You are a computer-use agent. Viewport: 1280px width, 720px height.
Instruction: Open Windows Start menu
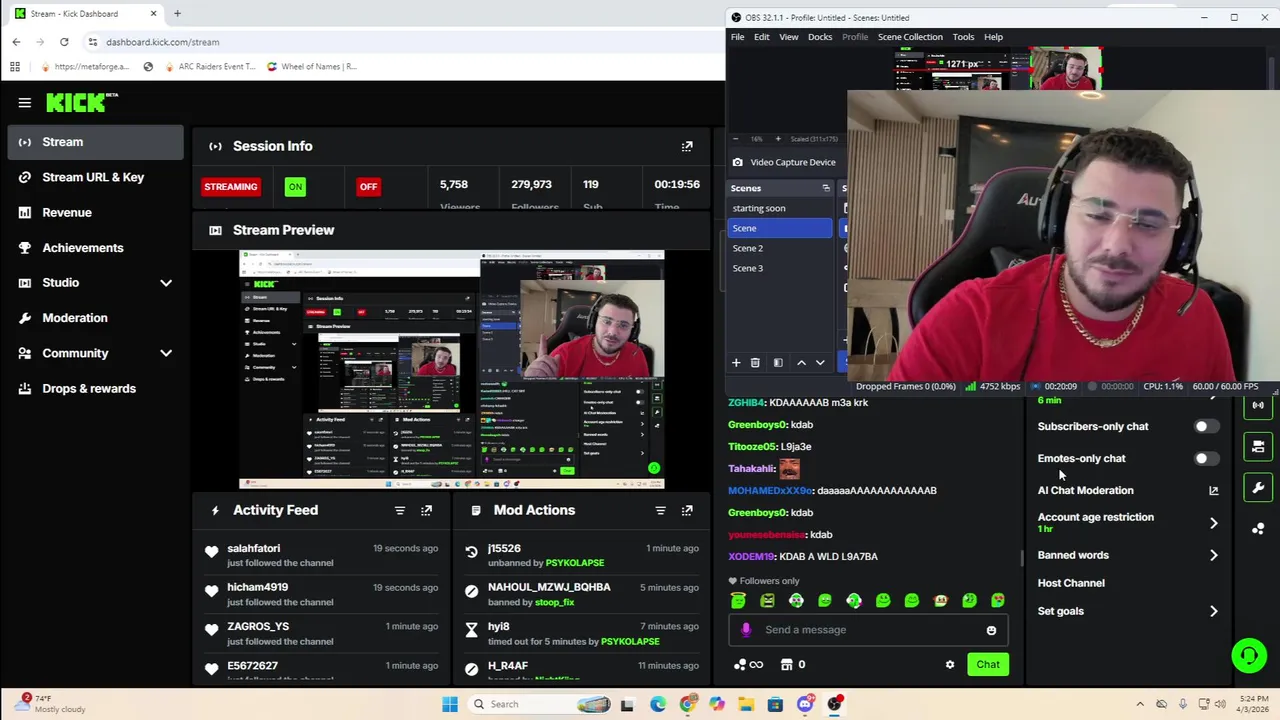[450, 704]
